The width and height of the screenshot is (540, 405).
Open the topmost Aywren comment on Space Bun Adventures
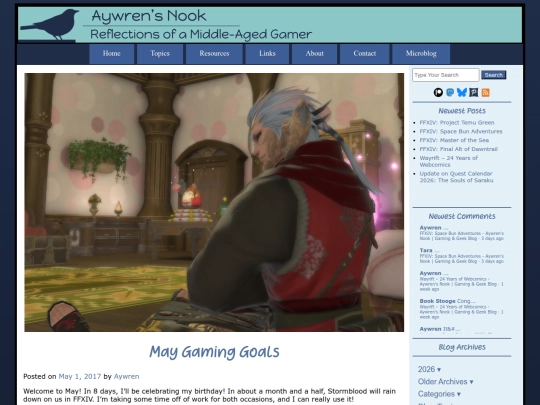click(x=461, y=233)
